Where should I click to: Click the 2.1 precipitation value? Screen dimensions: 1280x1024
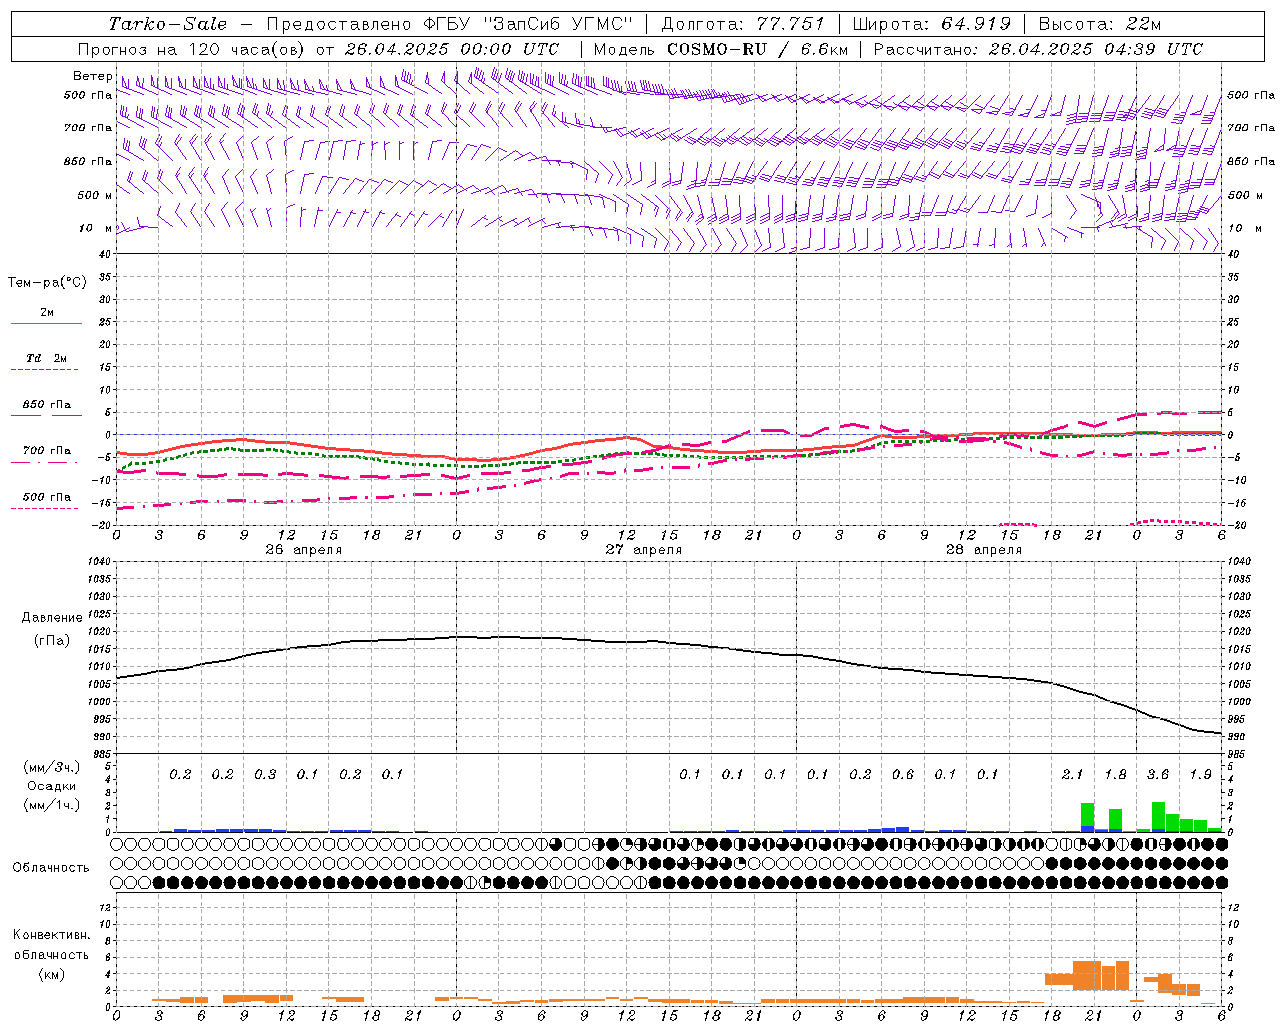pos(1072,775)
